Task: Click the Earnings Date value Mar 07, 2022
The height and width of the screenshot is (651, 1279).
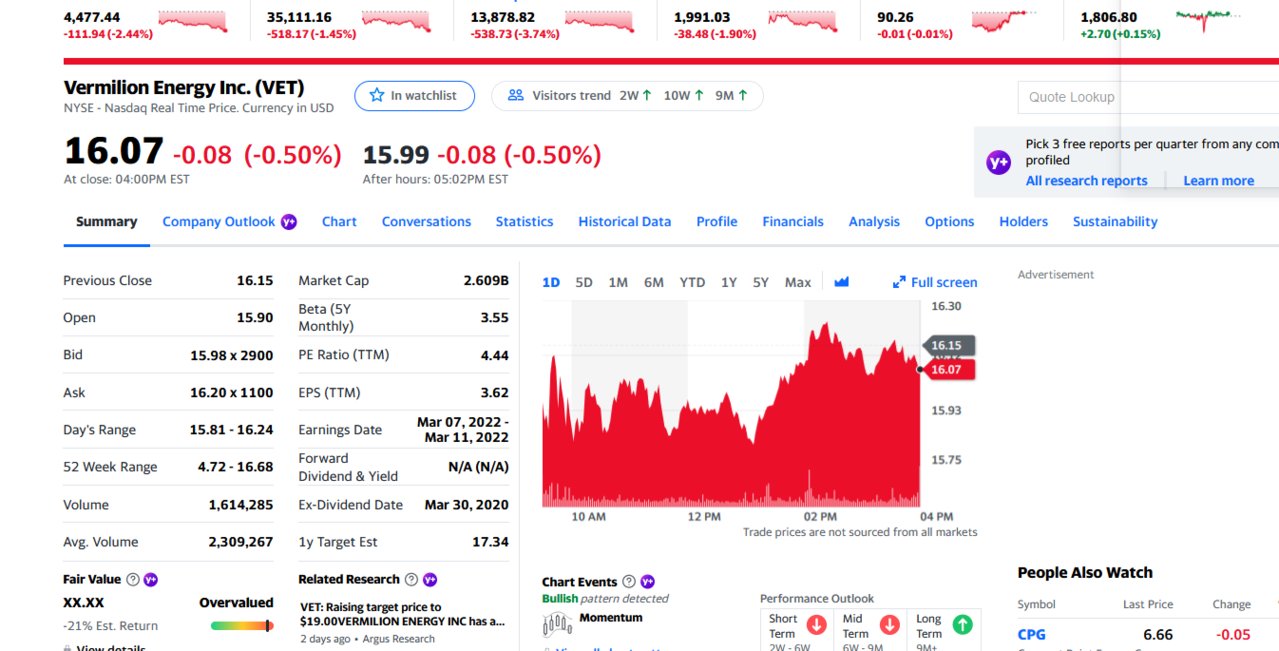Action: [463, 430]
